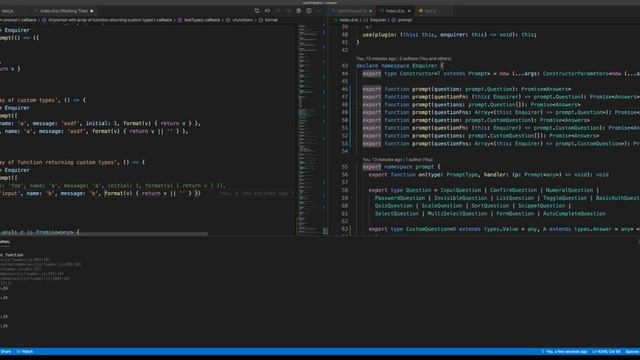The height and width of the screenshot is (360, 640).
Task: Click the horizontal scrollbar under left editor
Action: (x=104, y=234)
